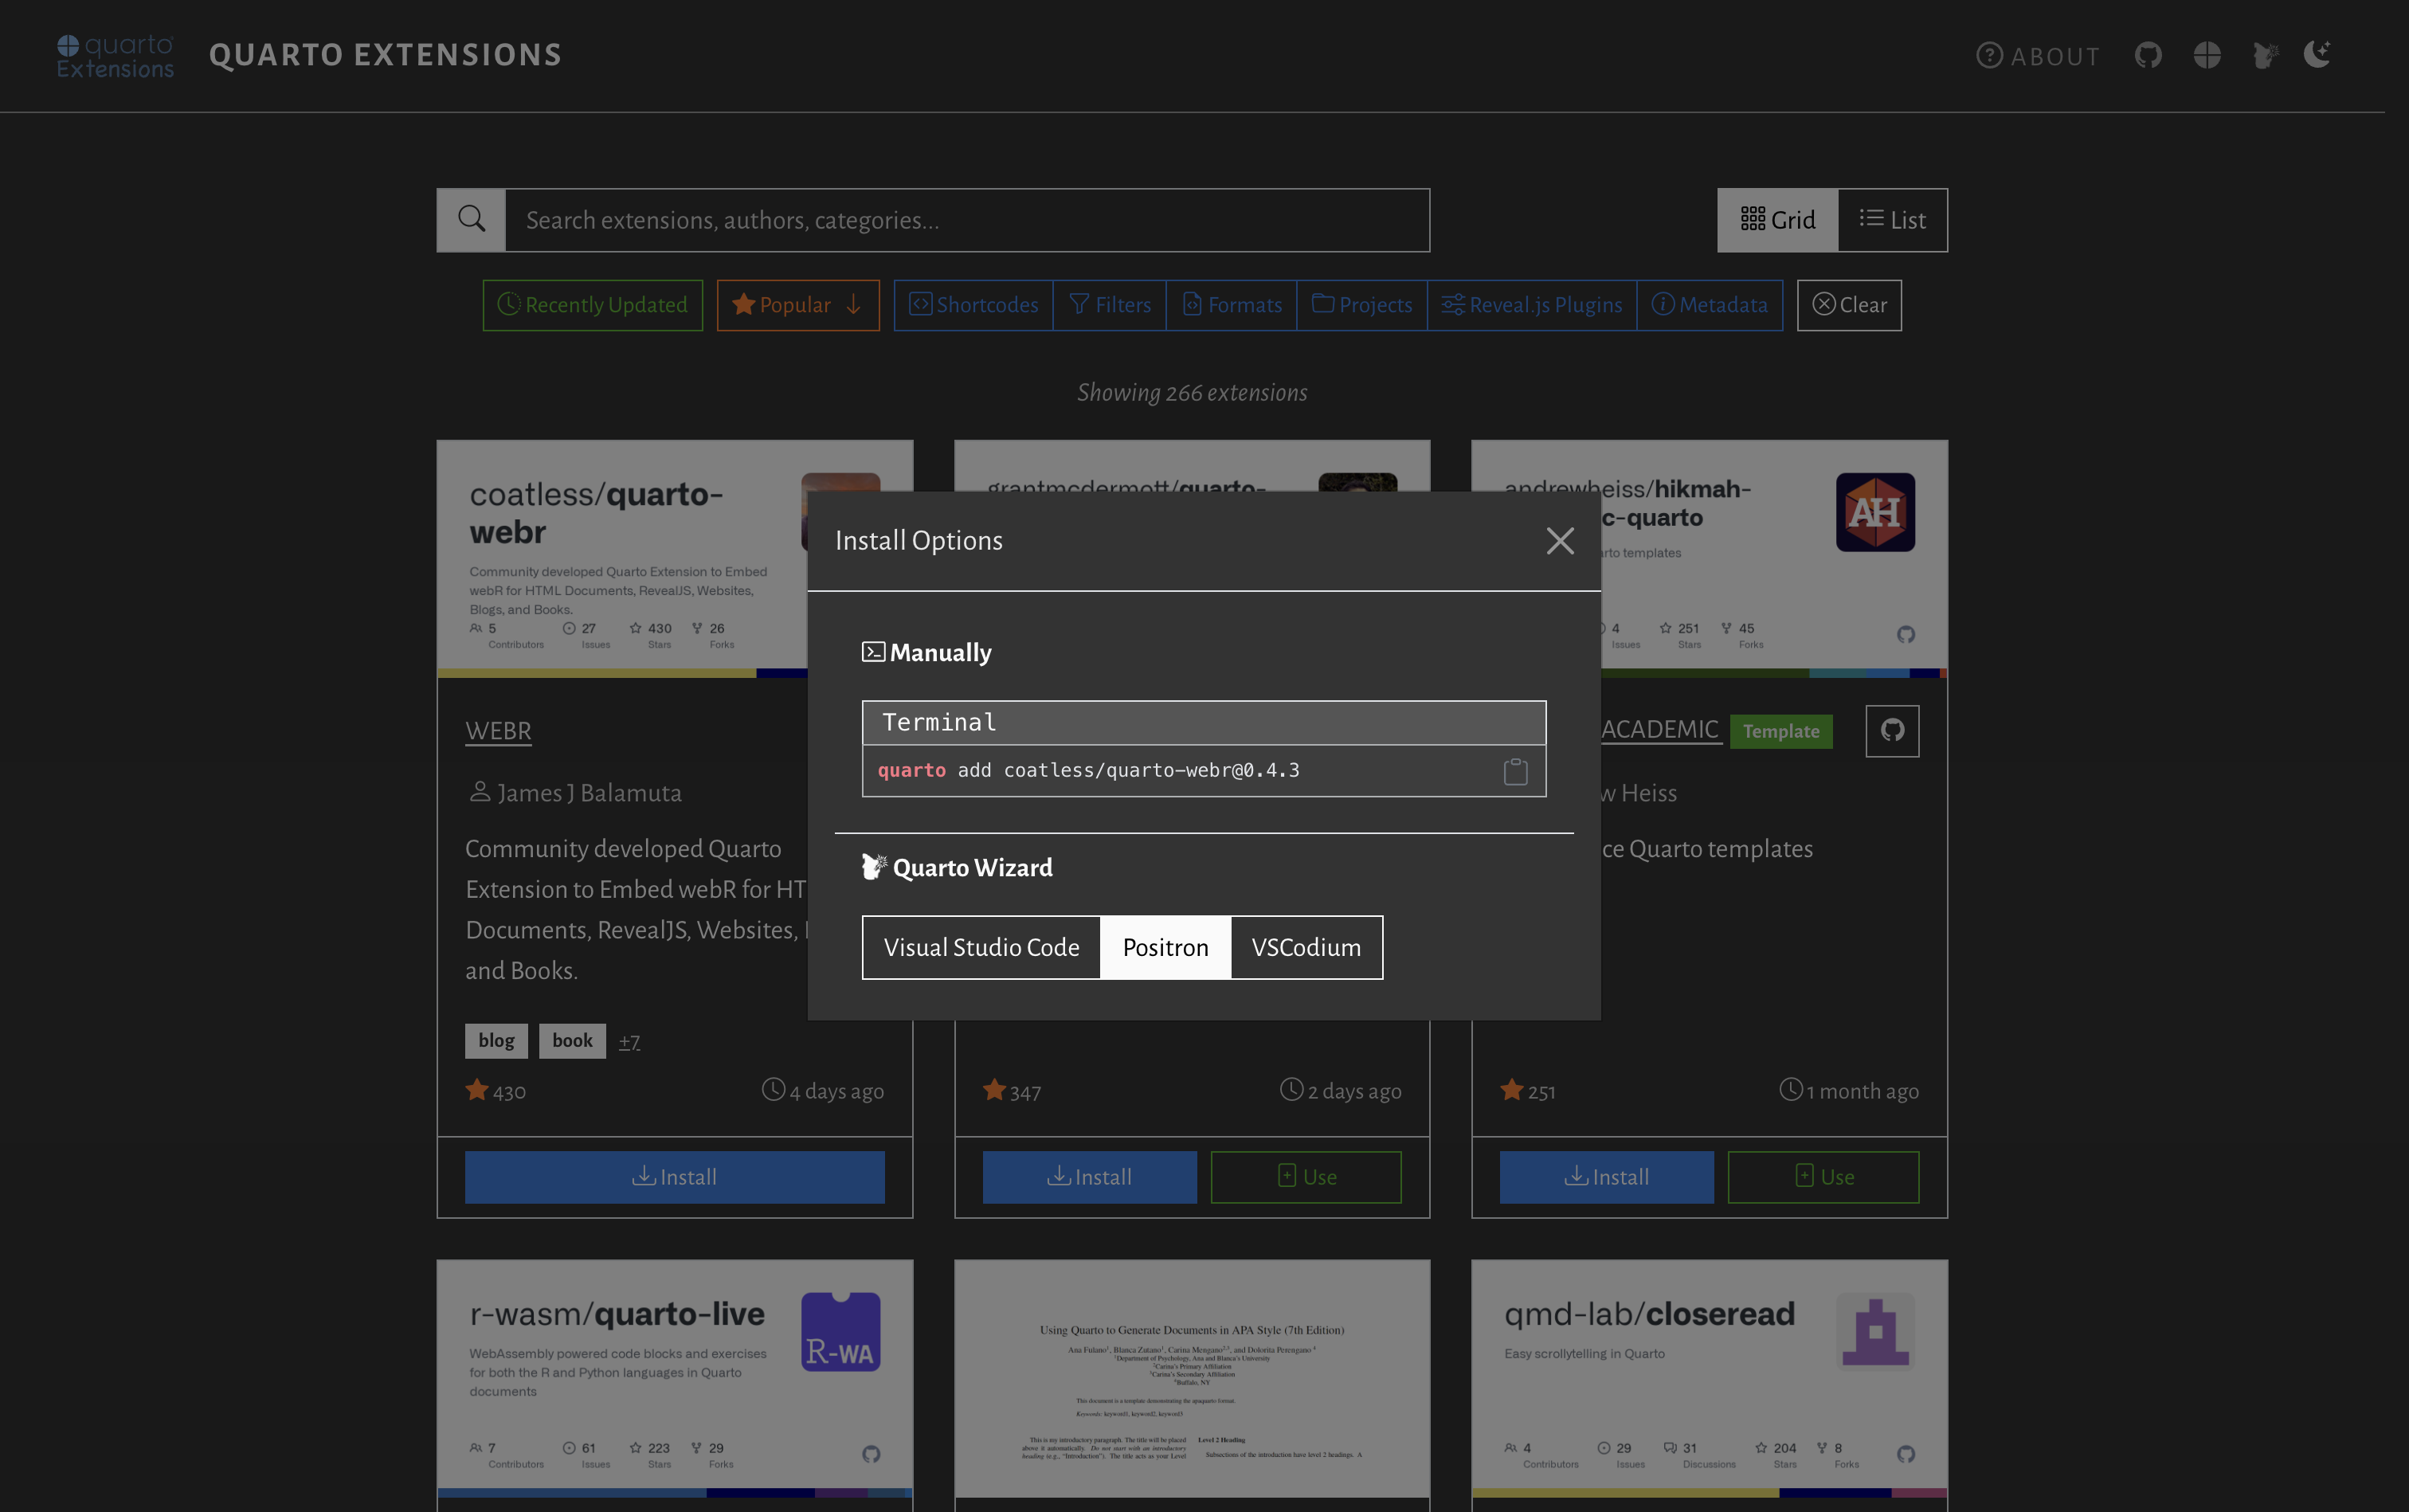Viewport: 2409px width, 1512px height.
Task: Open the globe icon in the top bar
Action: tap(2207, 55)
